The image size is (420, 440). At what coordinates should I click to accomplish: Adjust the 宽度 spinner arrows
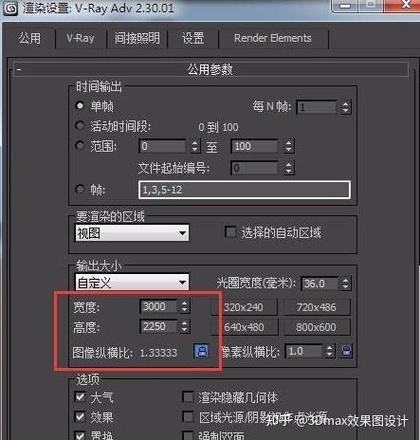click(184, 307)
